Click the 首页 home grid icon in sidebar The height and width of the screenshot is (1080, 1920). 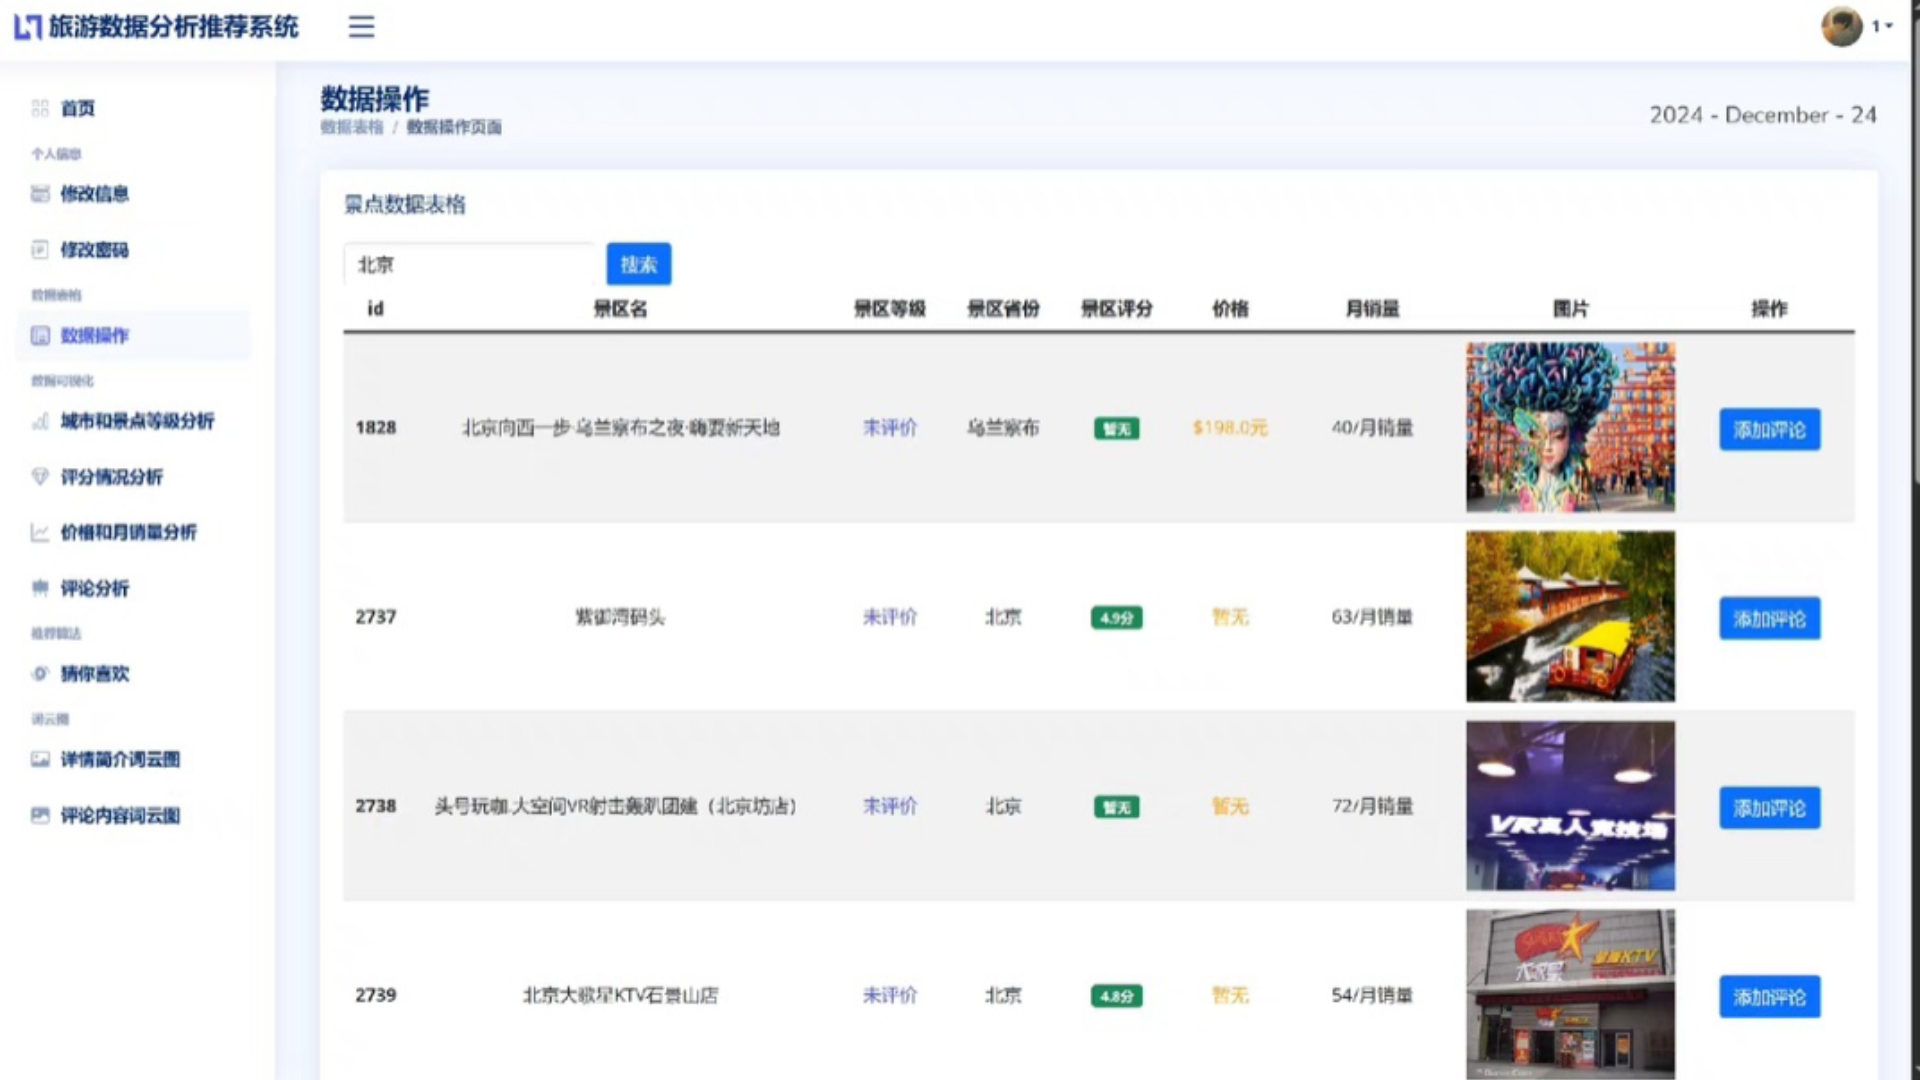click(x=40, y=108)
